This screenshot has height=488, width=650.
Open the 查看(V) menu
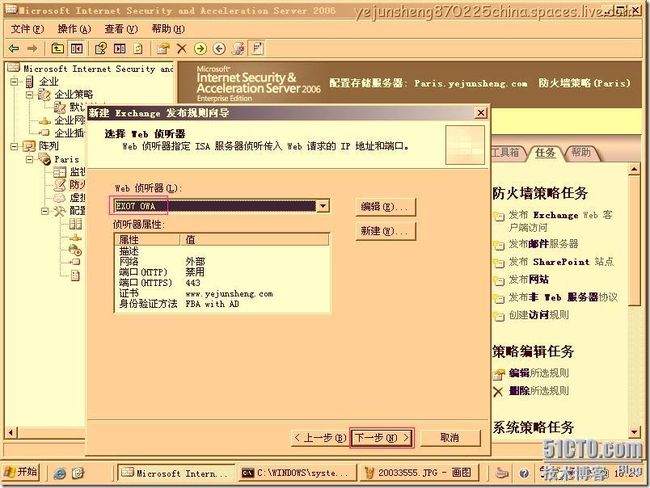(x=121, y=29)
